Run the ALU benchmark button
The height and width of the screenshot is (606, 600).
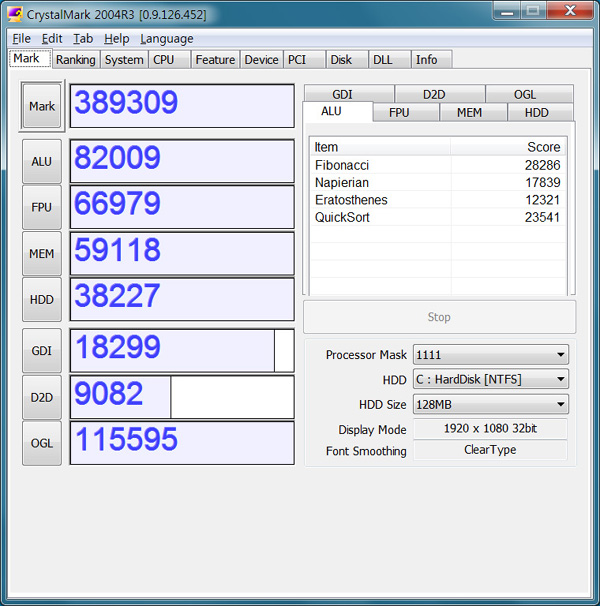(x=42, y=161)
